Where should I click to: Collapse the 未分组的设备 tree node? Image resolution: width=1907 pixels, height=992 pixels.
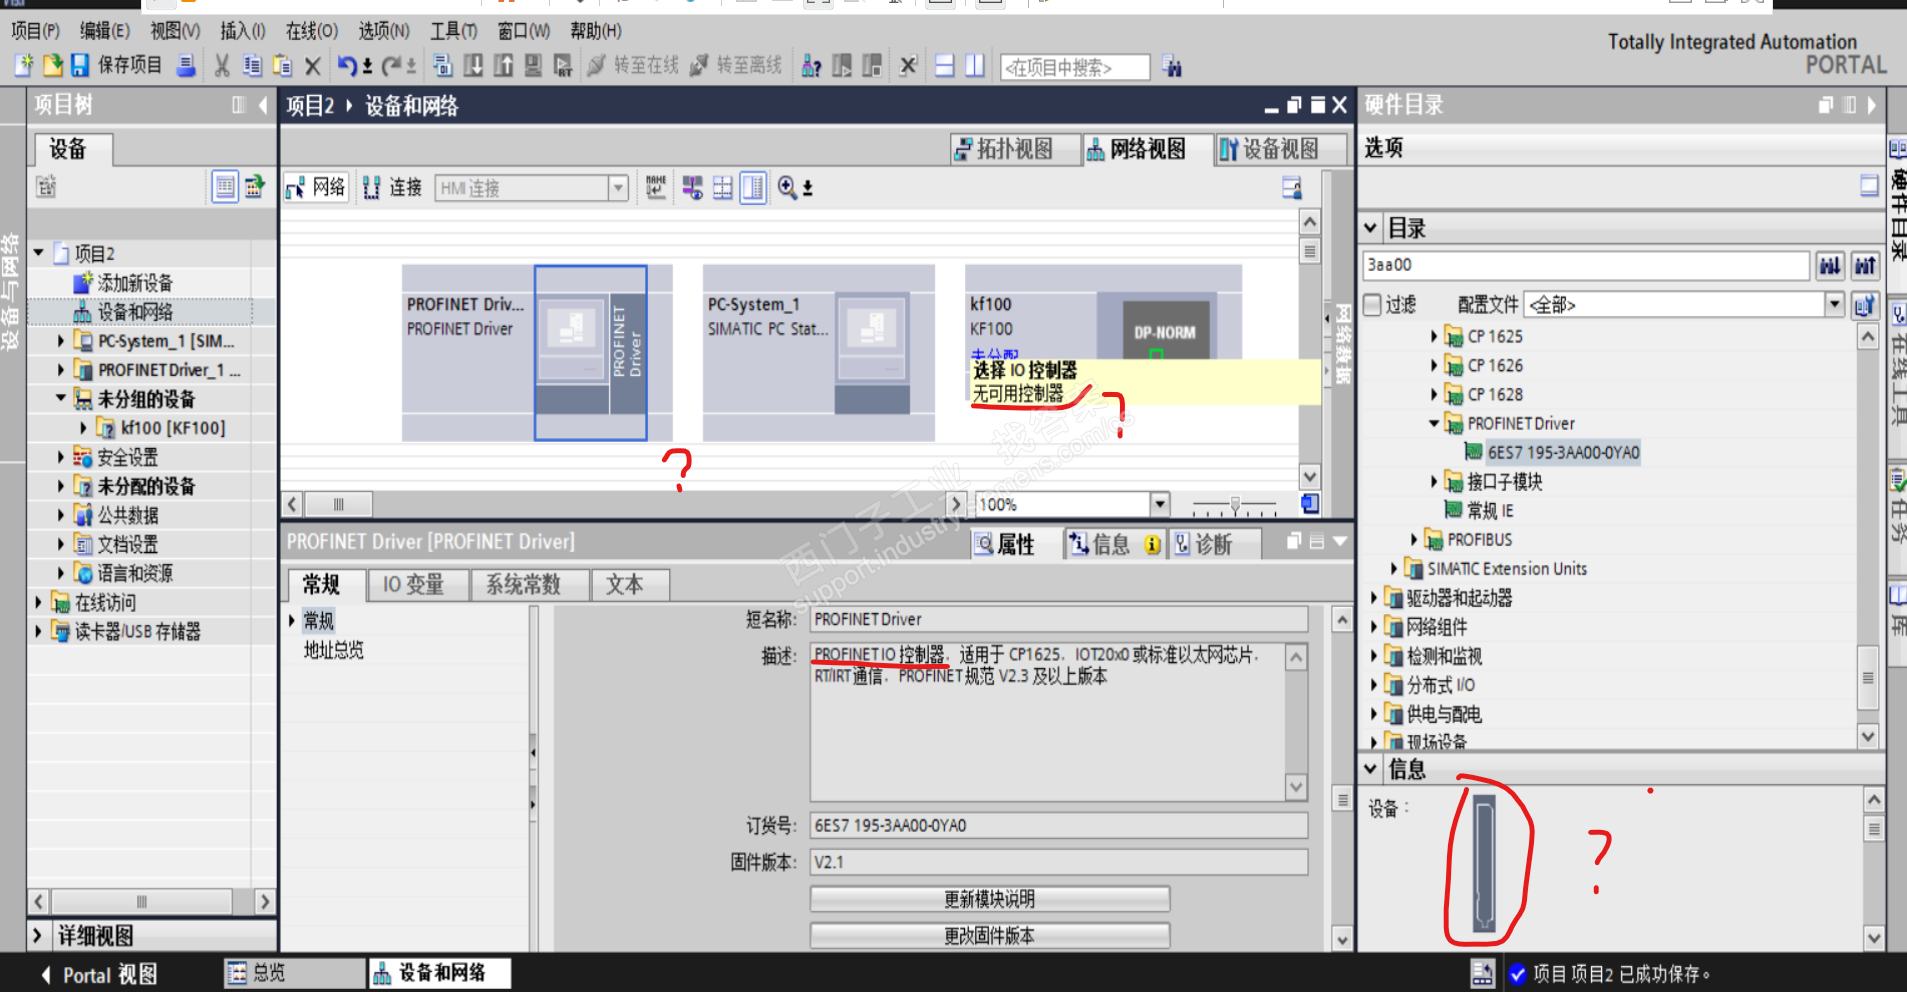pos(61,398)
